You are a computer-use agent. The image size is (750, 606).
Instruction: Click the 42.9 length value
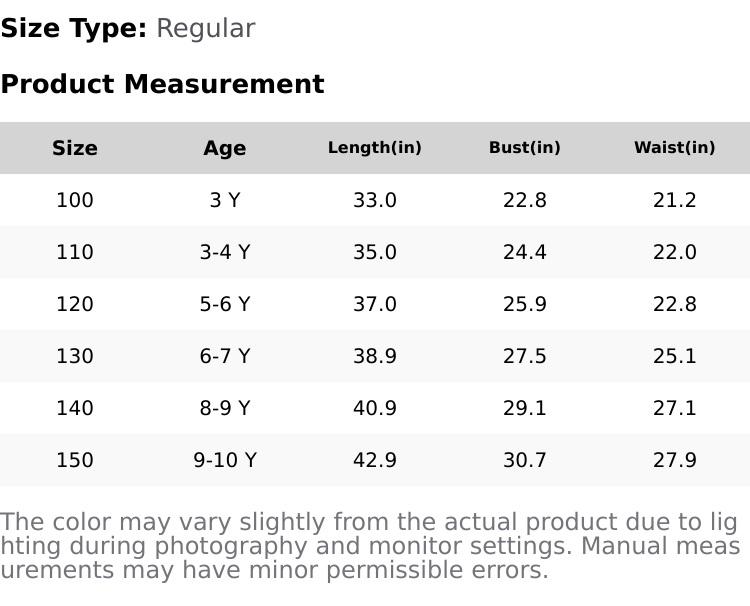(x=375, y=460)
